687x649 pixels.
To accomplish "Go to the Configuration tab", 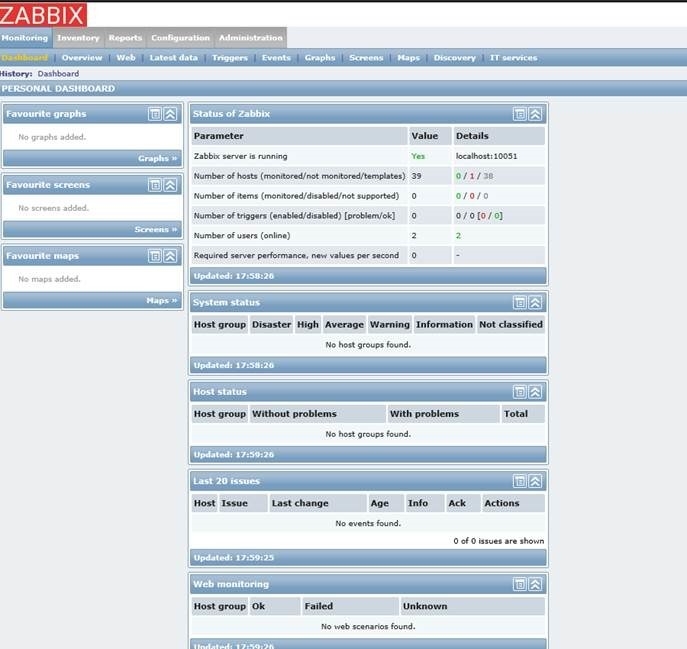I will click(181, 38).
